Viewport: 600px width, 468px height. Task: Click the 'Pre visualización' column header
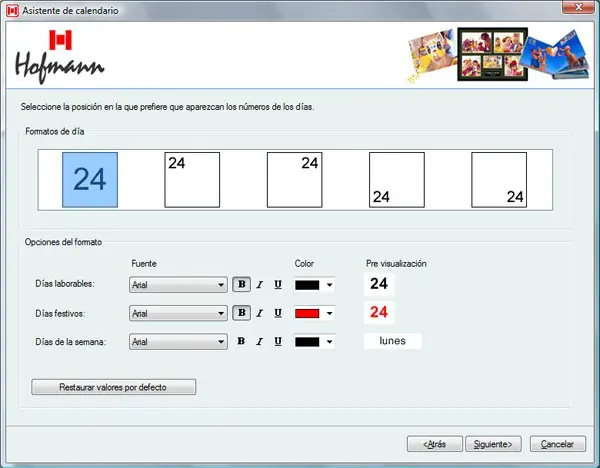396,264
